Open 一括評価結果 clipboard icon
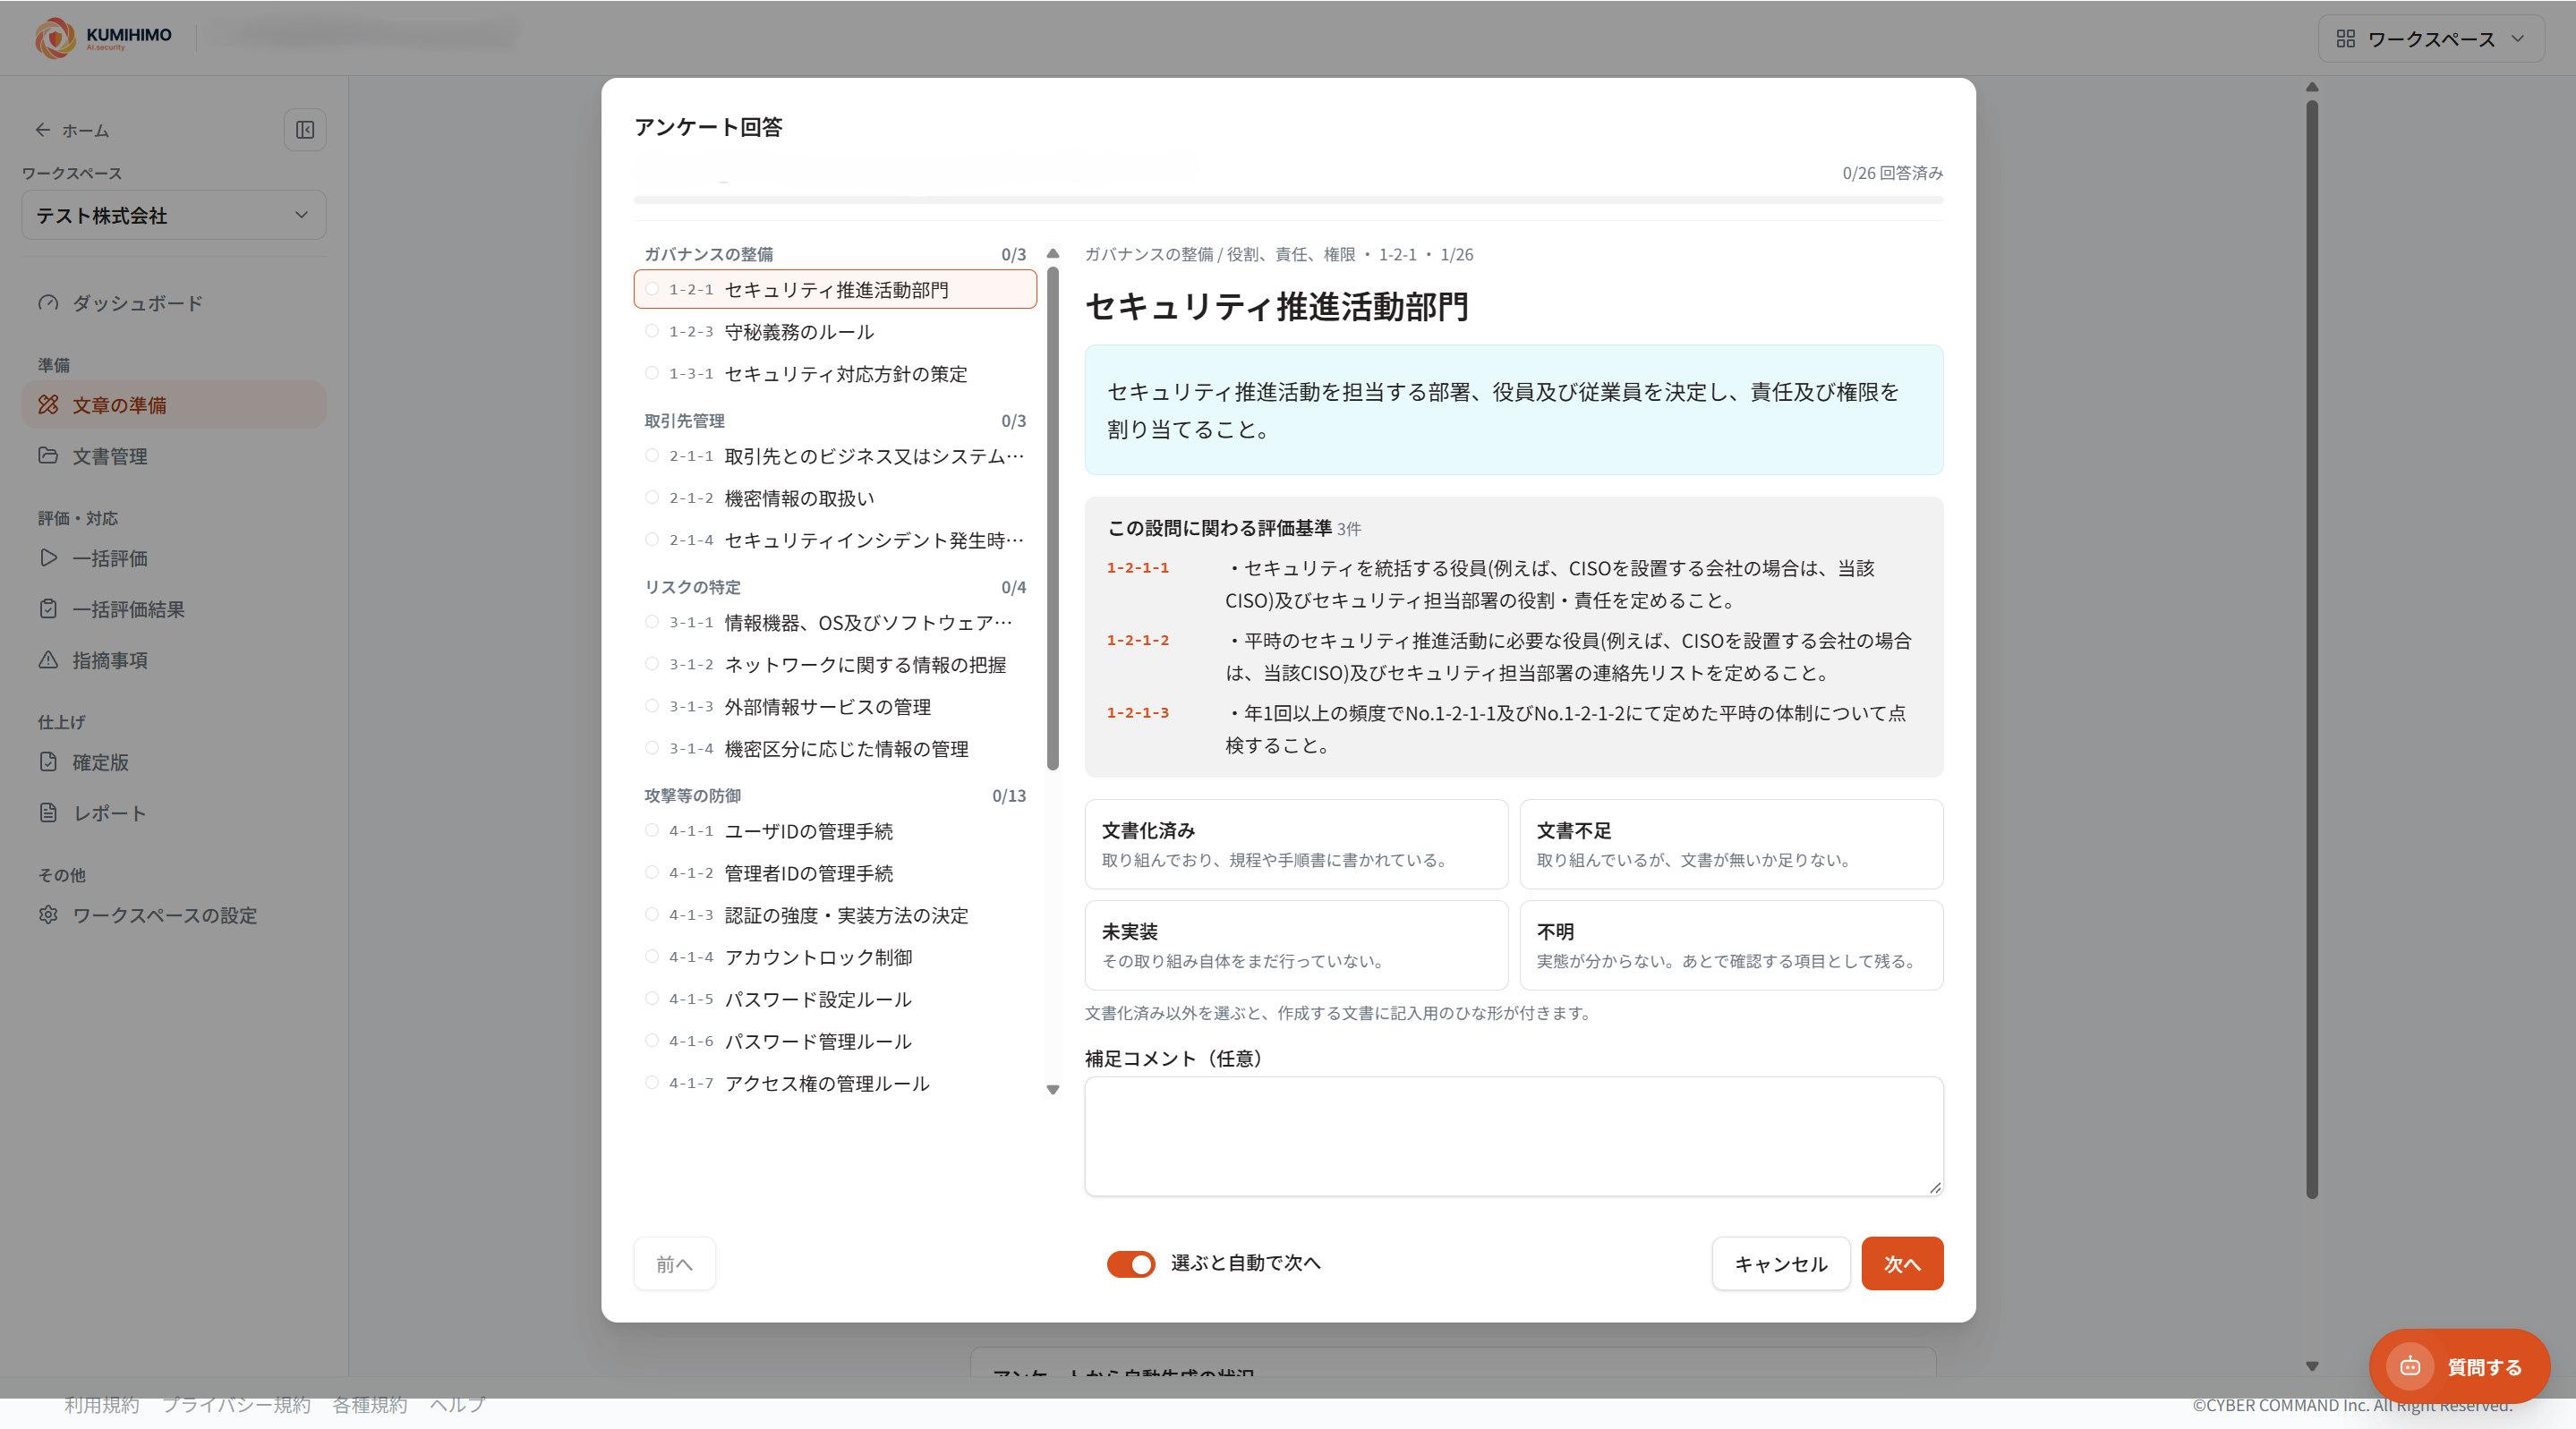Image resolution: width=2576 pixels, height=1429 pixels. (x=48, y=609)
